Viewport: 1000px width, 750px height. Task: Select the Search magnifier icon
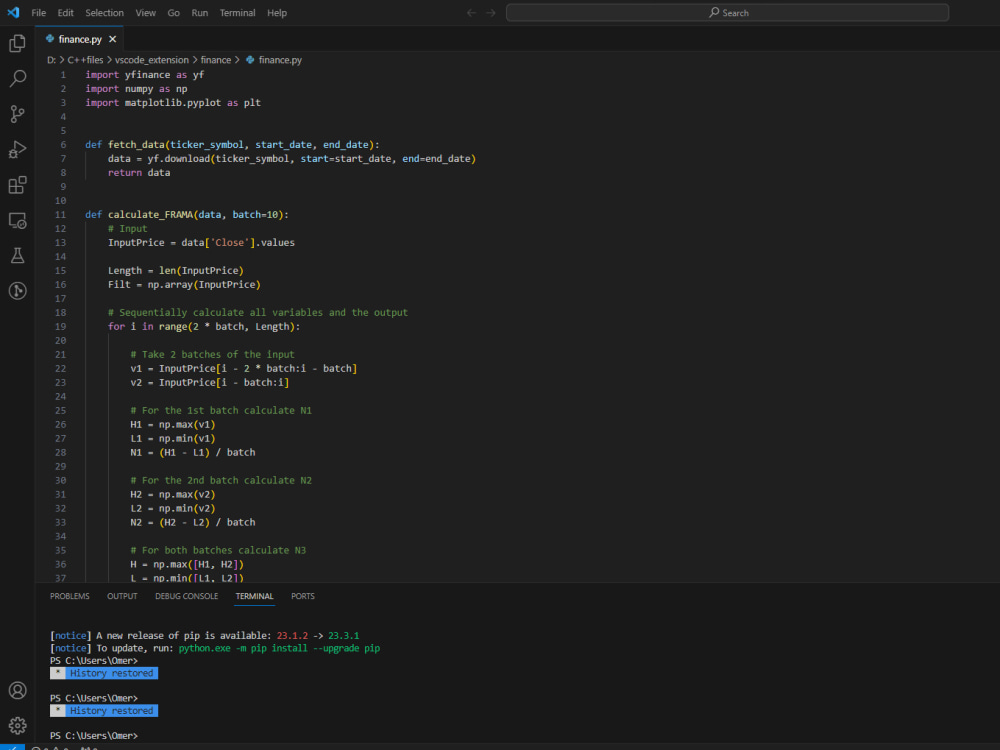tap(16, 78)
